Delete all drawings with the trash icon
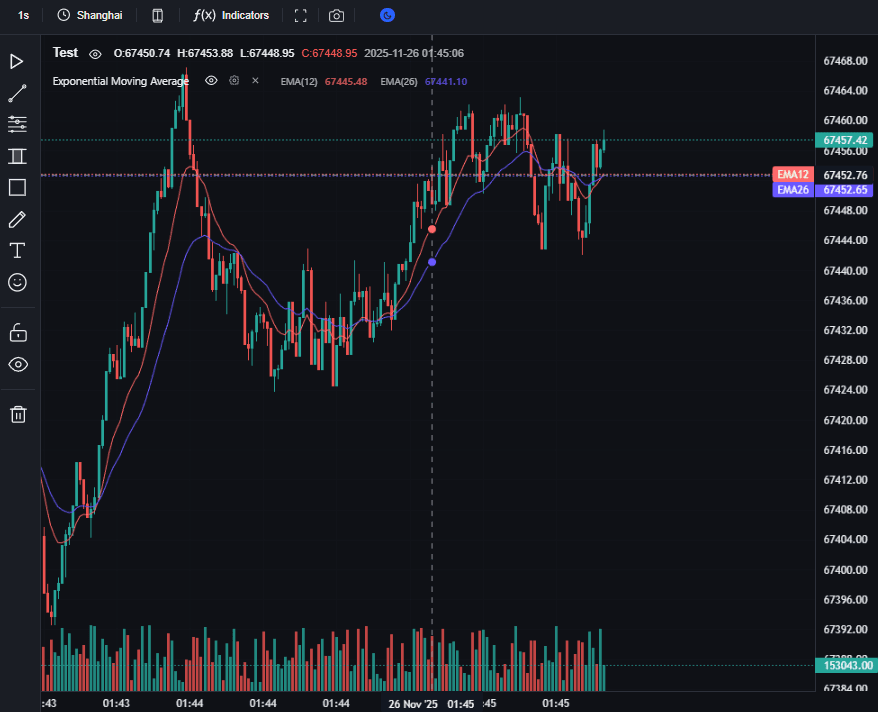The image size is (878, 712). 17,414
